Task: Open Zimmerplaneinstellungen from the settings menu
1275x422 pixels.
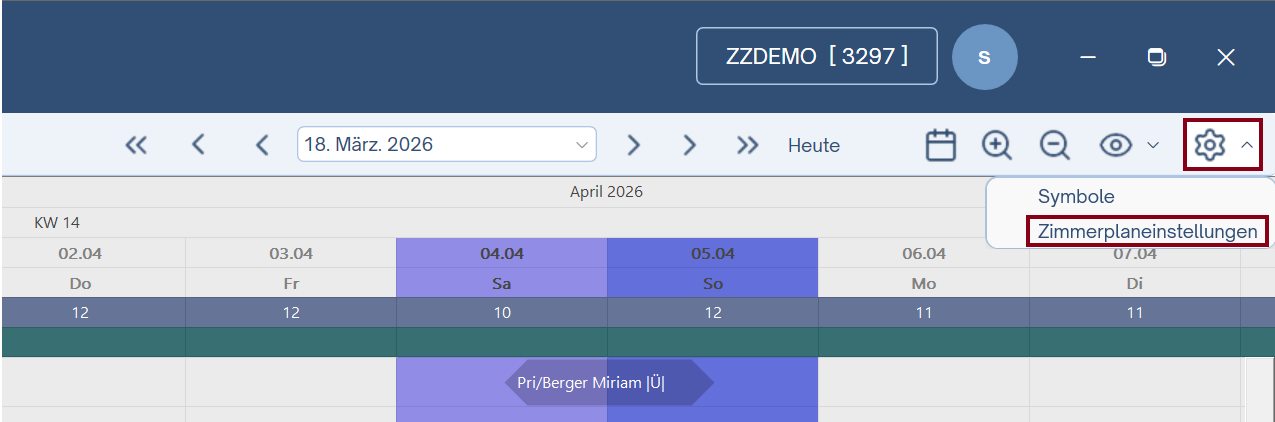Action: pyautogui.click(x=1147, y=231)
